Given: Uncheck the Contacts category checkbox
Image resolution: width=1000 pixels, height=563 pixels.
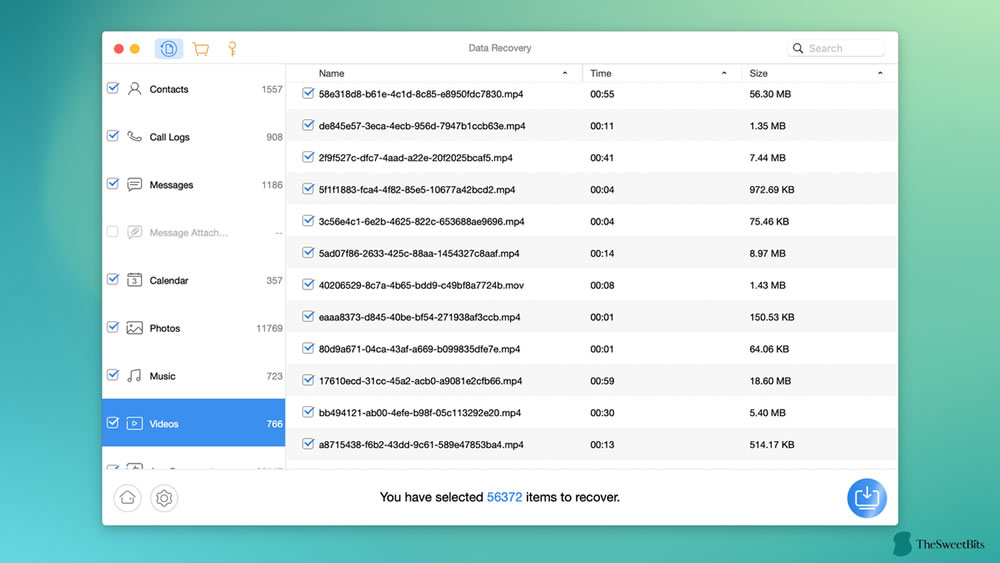Looking at the screenshot, I should (113, 88).
